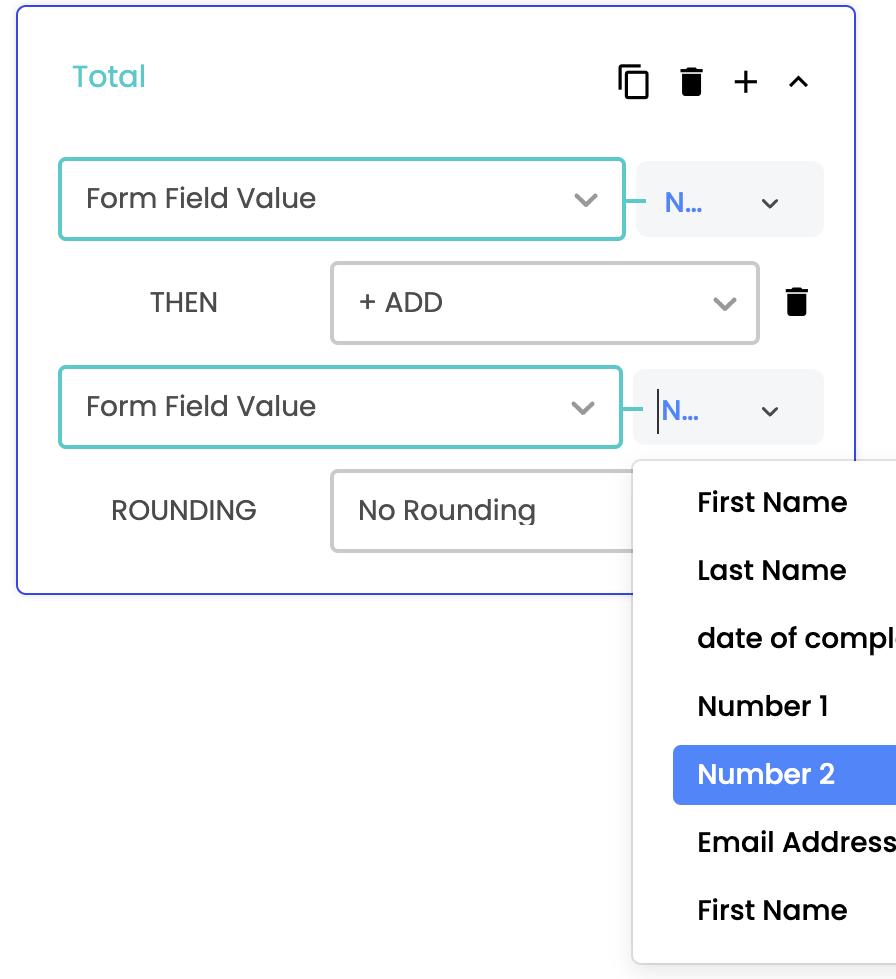Open the first Form Field Value dropdown
The image size is (896, 979).
342,199
